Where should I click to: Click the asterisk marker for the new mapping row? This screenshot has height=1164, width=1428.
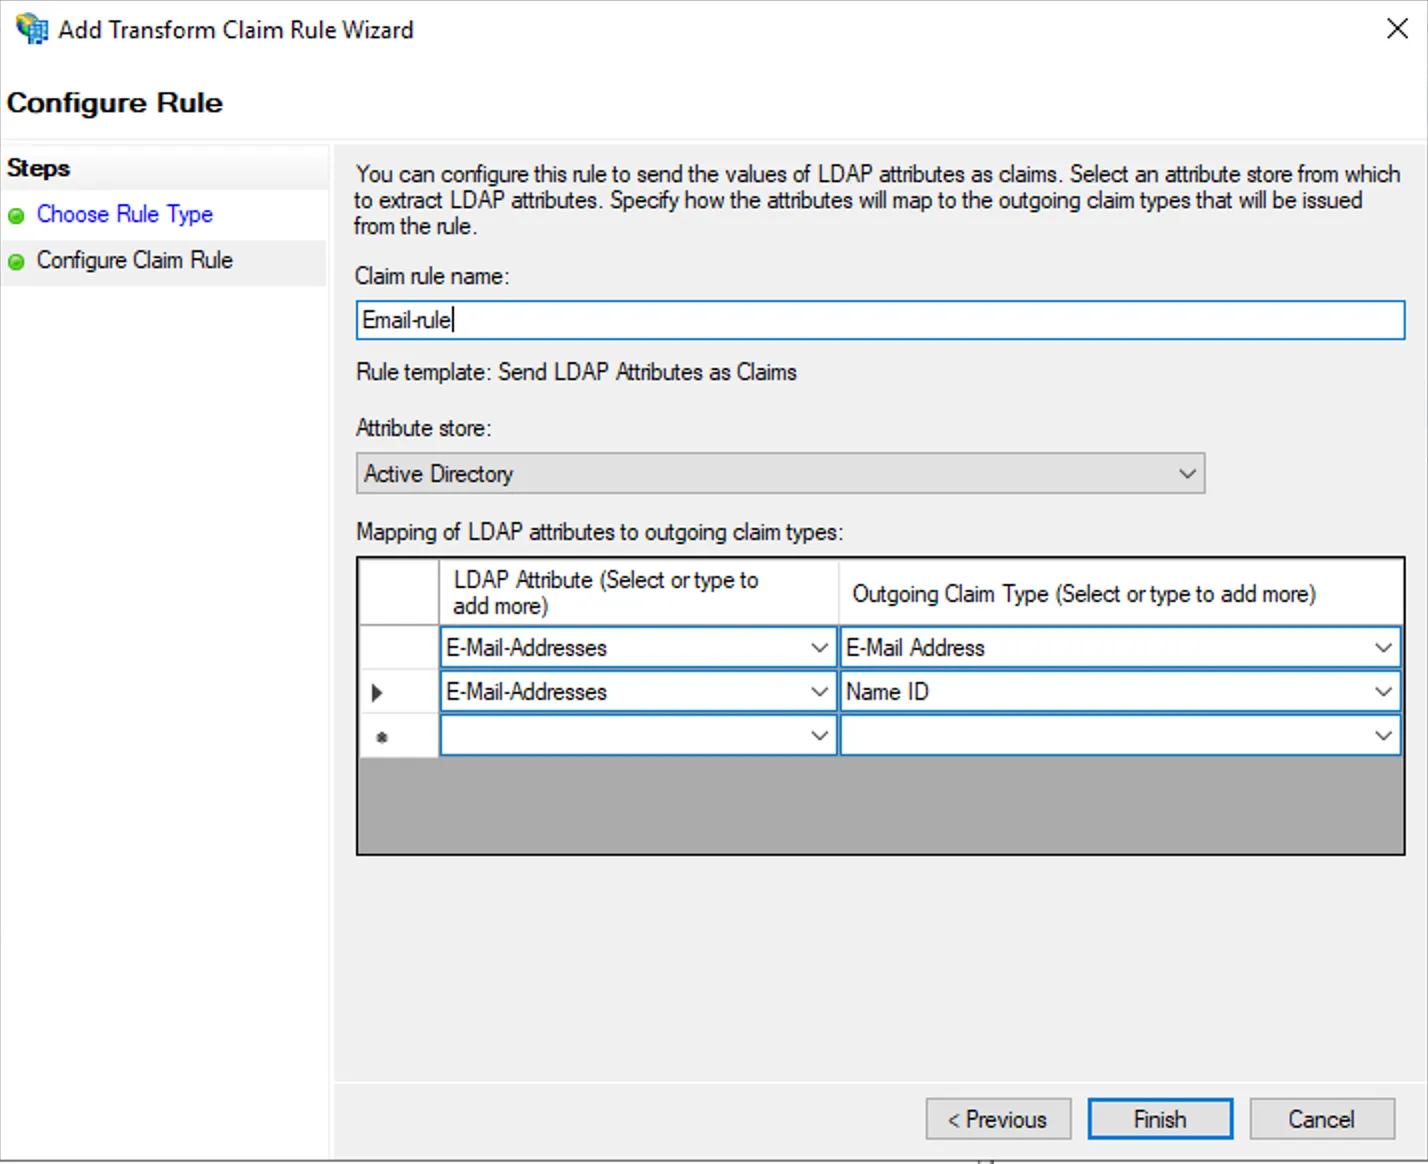pos(381,735)
